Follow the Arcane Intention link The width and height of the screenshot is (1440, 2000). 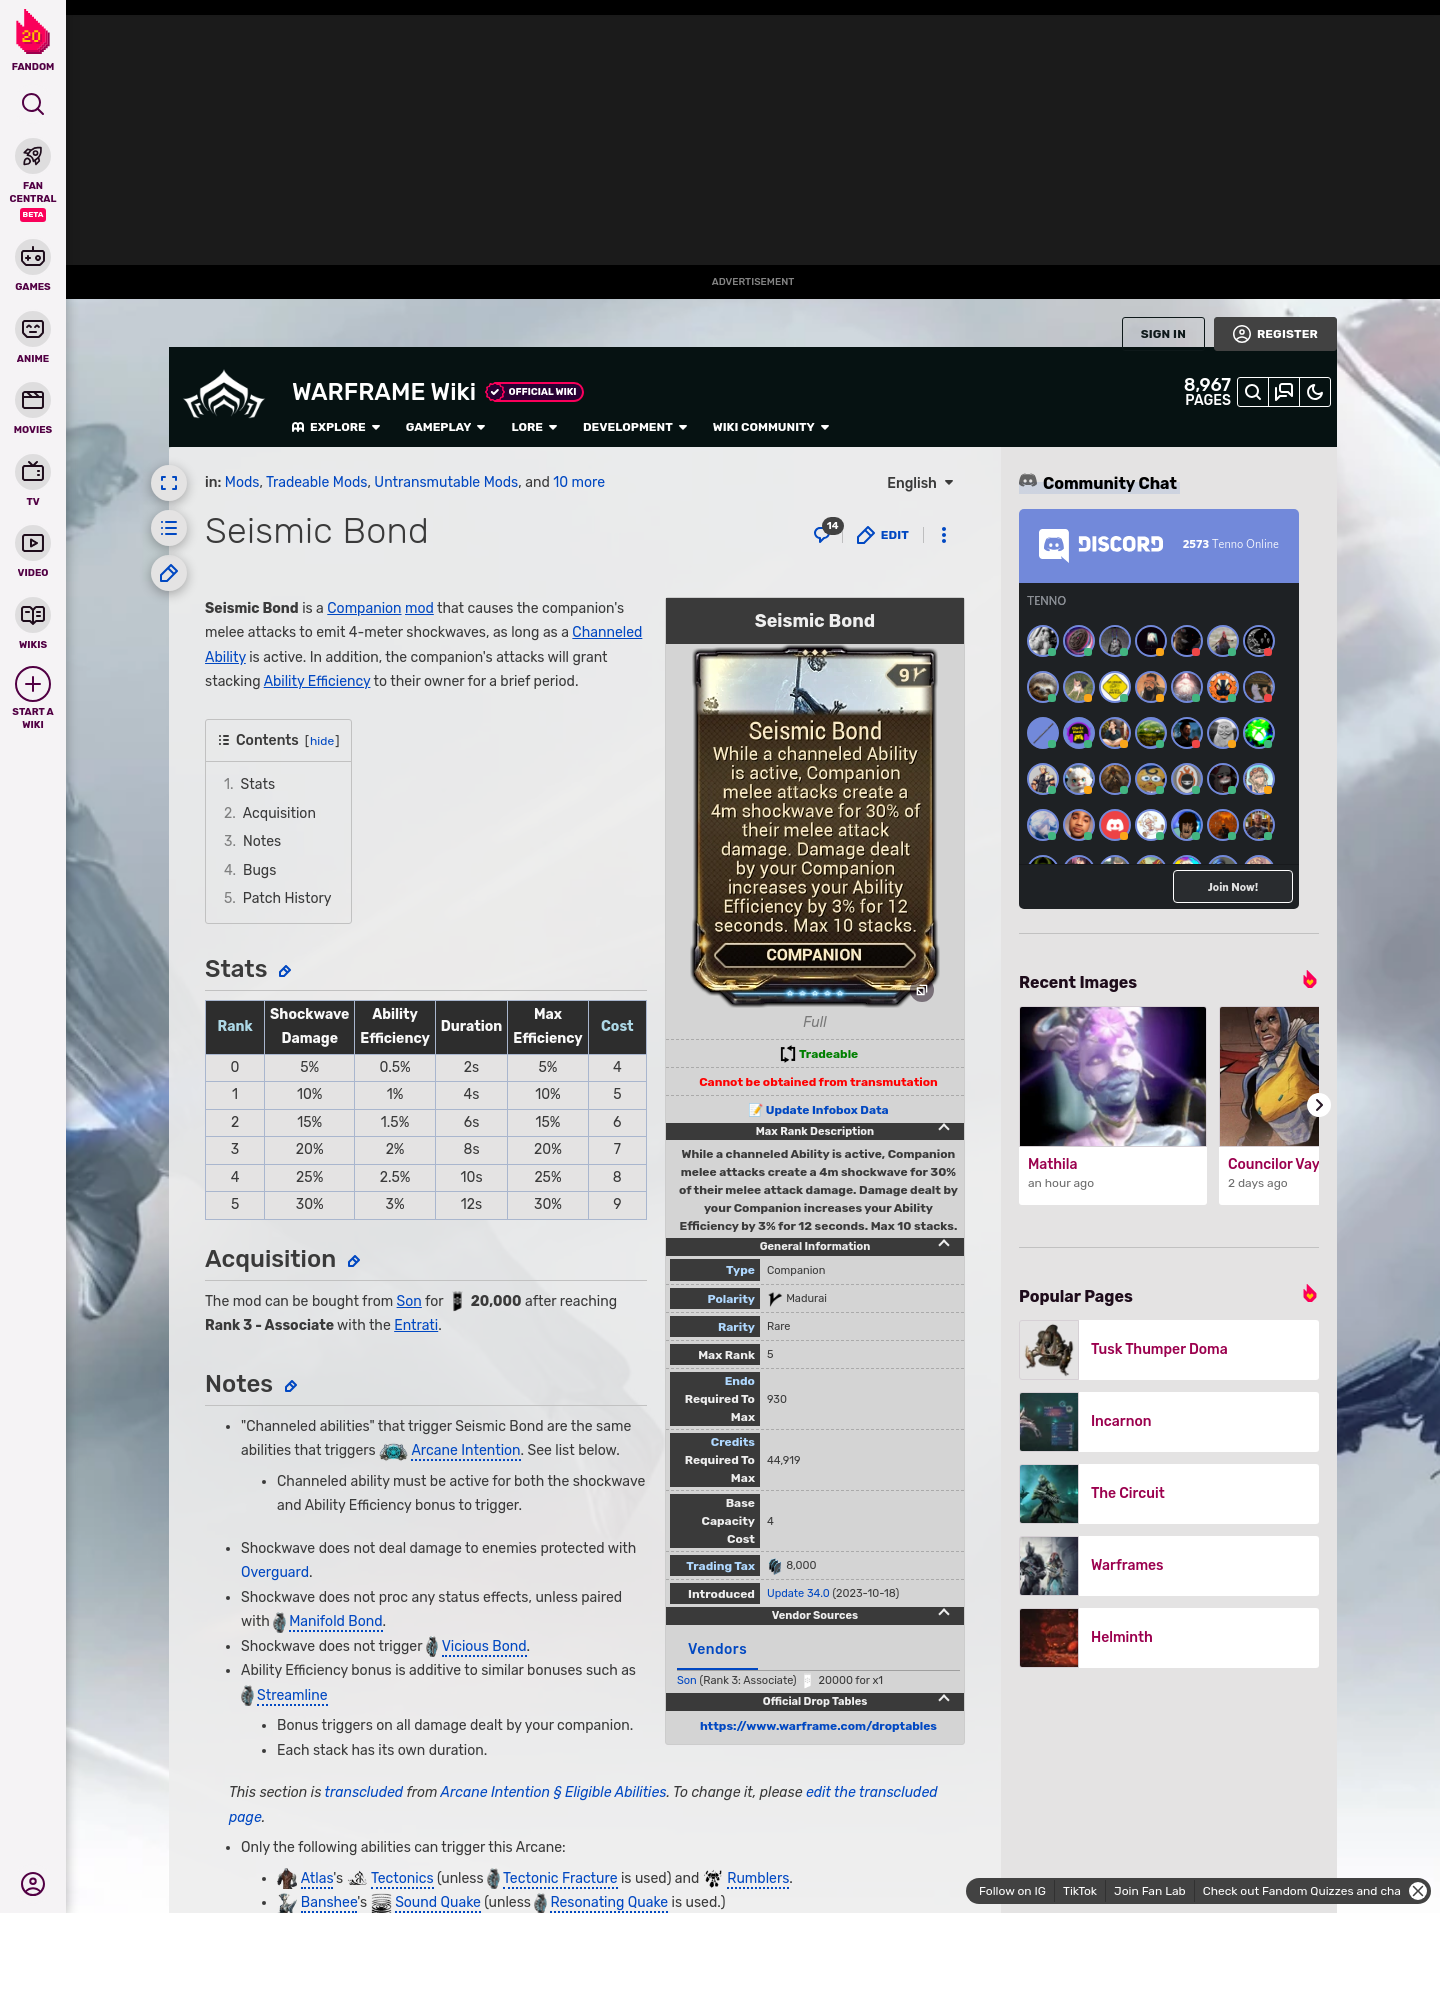(x=465, y=1450)
